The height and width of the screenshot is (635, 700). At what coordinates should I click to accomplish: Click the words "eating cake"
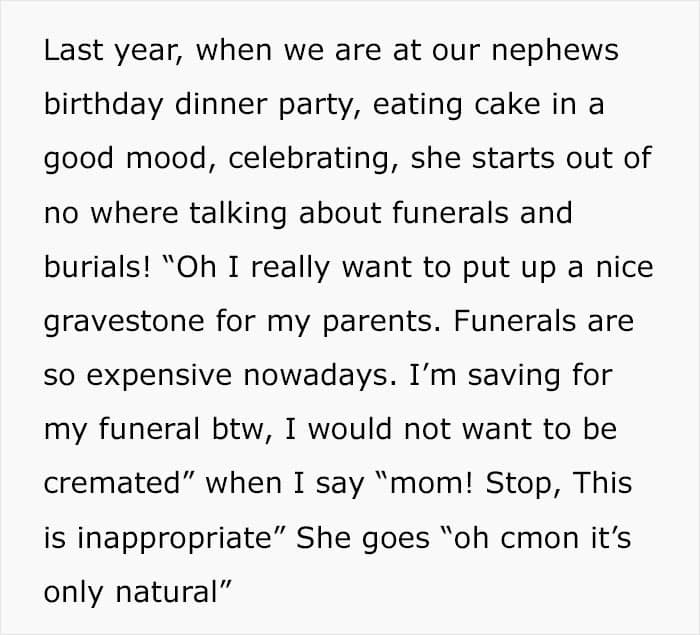click(456, 104)
